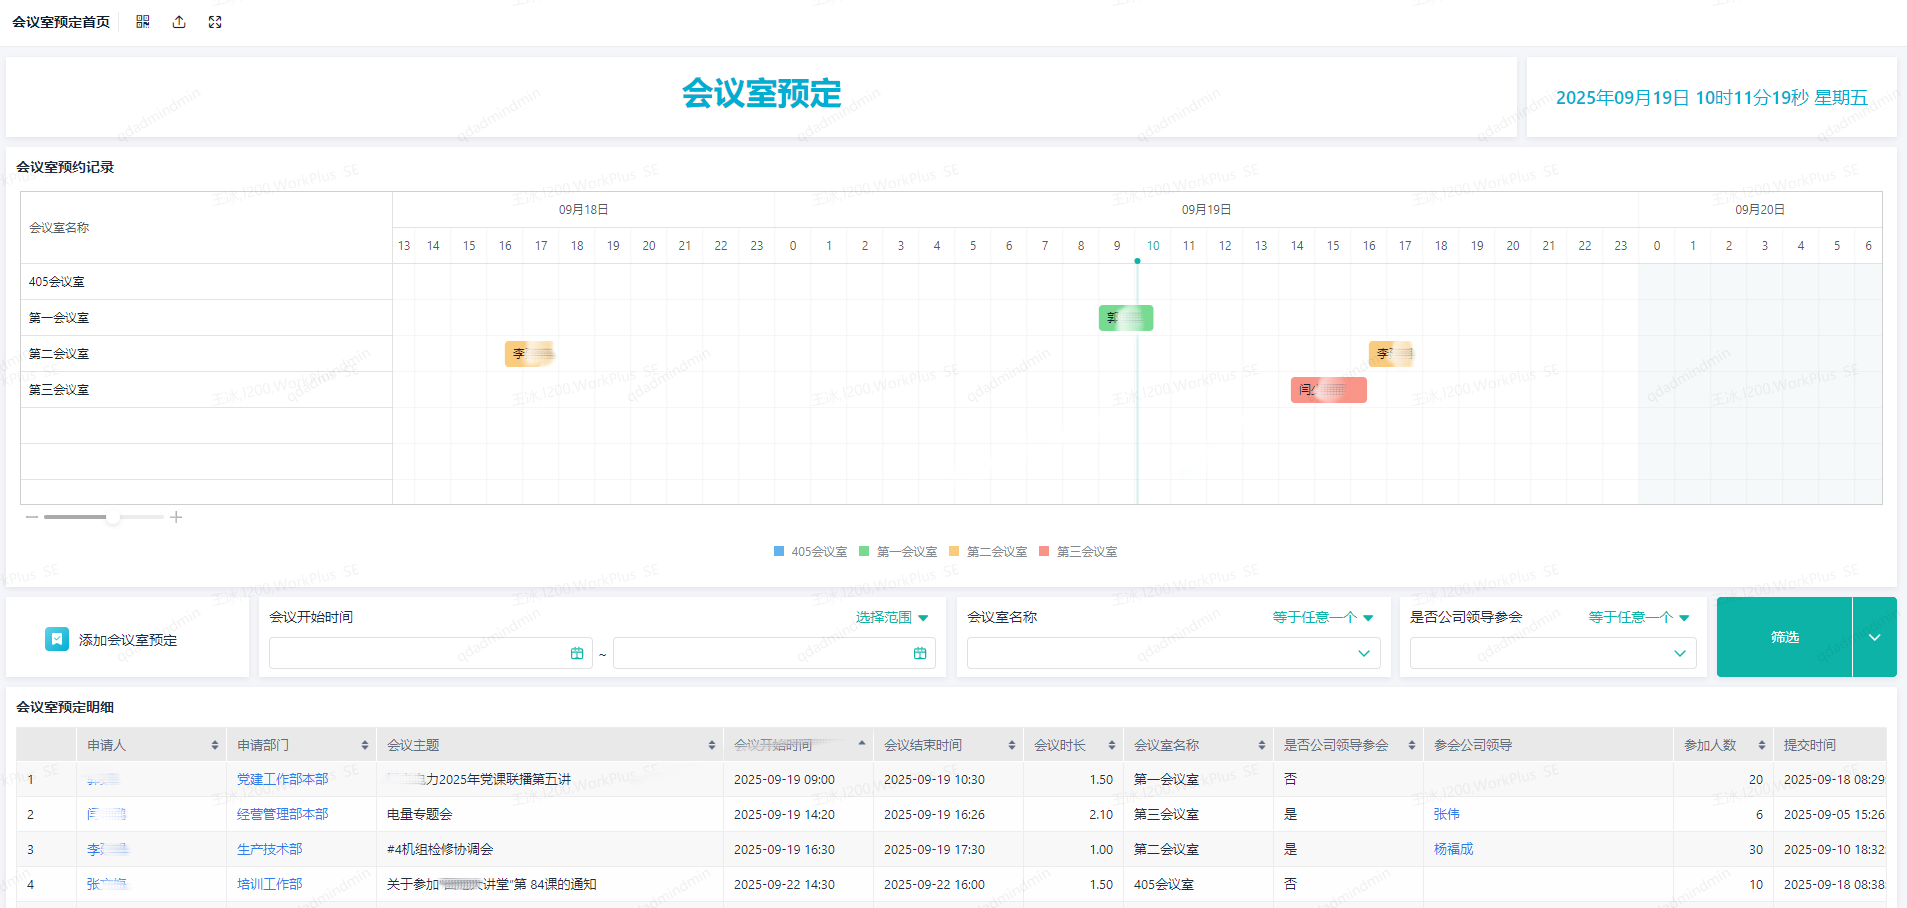Open the calendar icon in the end time field

(920, 653)
